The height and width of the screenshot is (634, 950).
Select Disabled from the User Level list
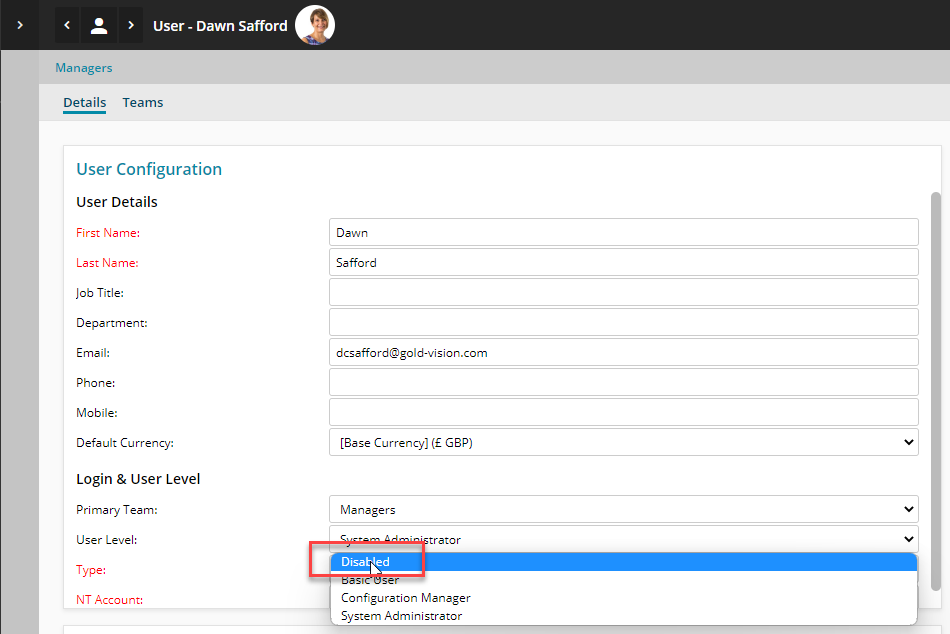click(x=365, y=562)
